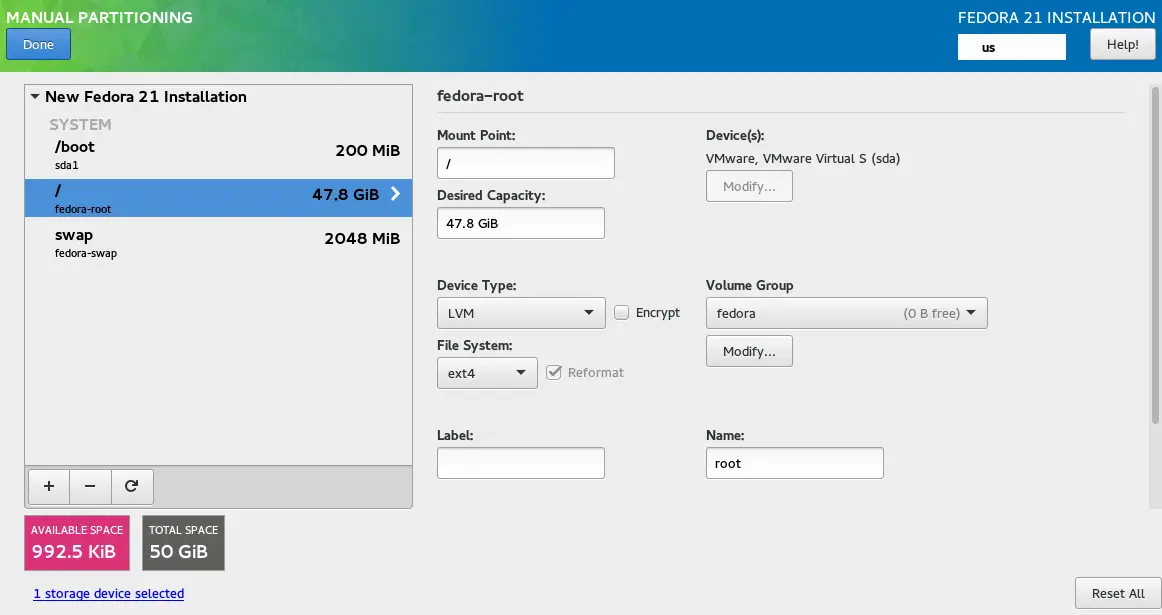Click the arrow on the selected root partition
Image resolution: width=1162 pixels, height=615 pixels.
point(395,194)
